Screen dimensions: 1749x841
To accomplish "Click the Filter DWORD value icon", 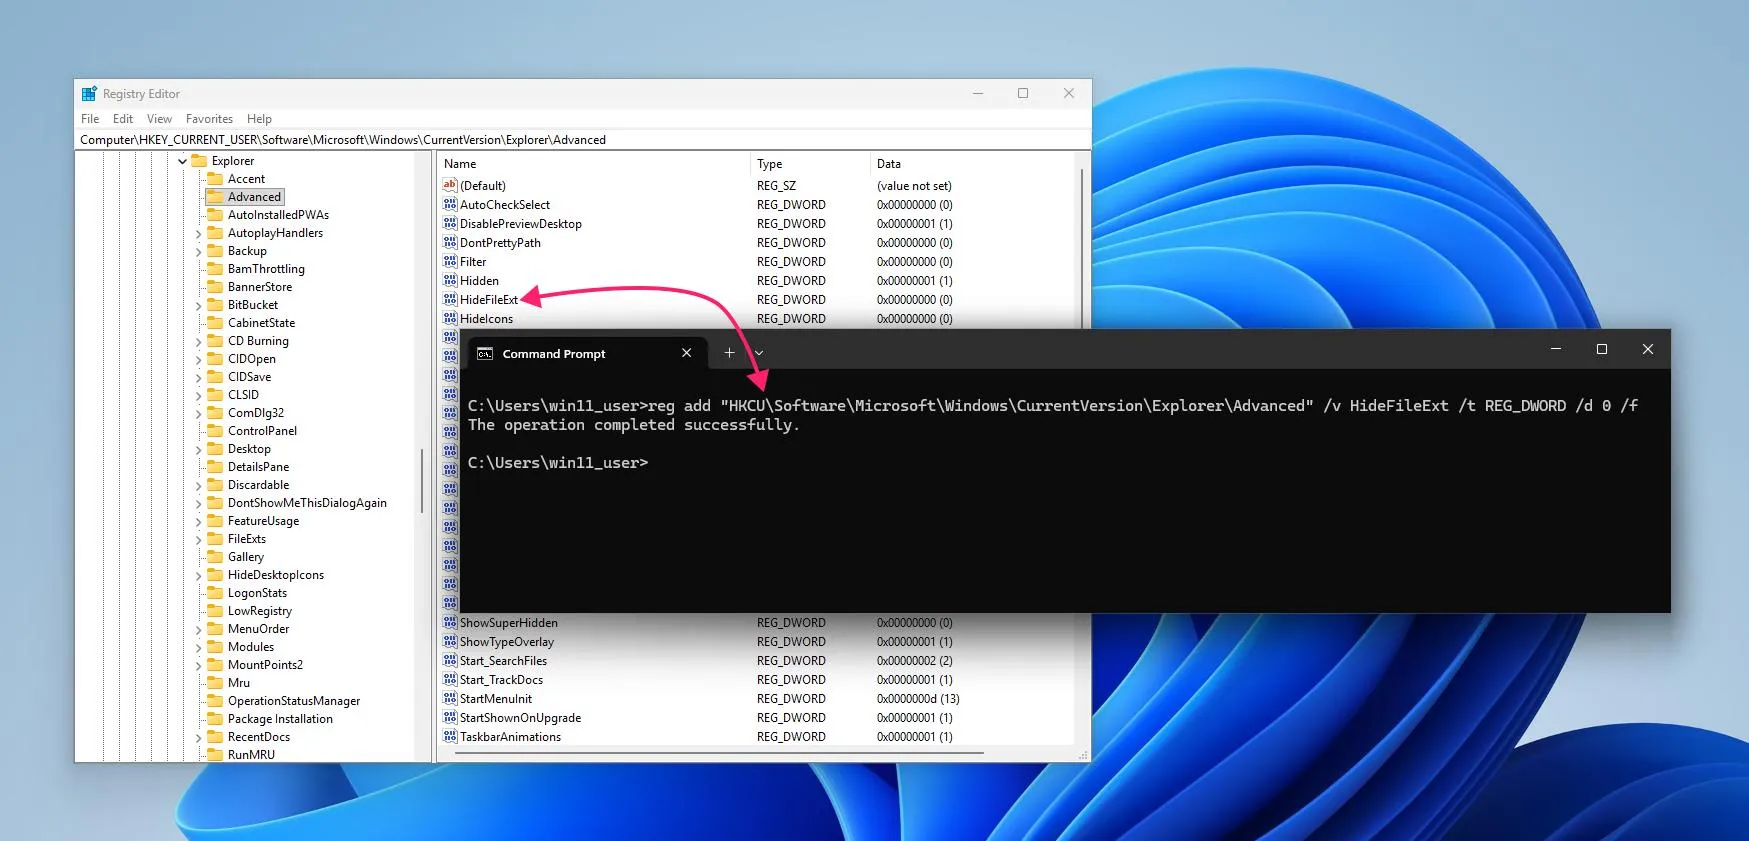I will pyautogui.click(x=450, y=261).
